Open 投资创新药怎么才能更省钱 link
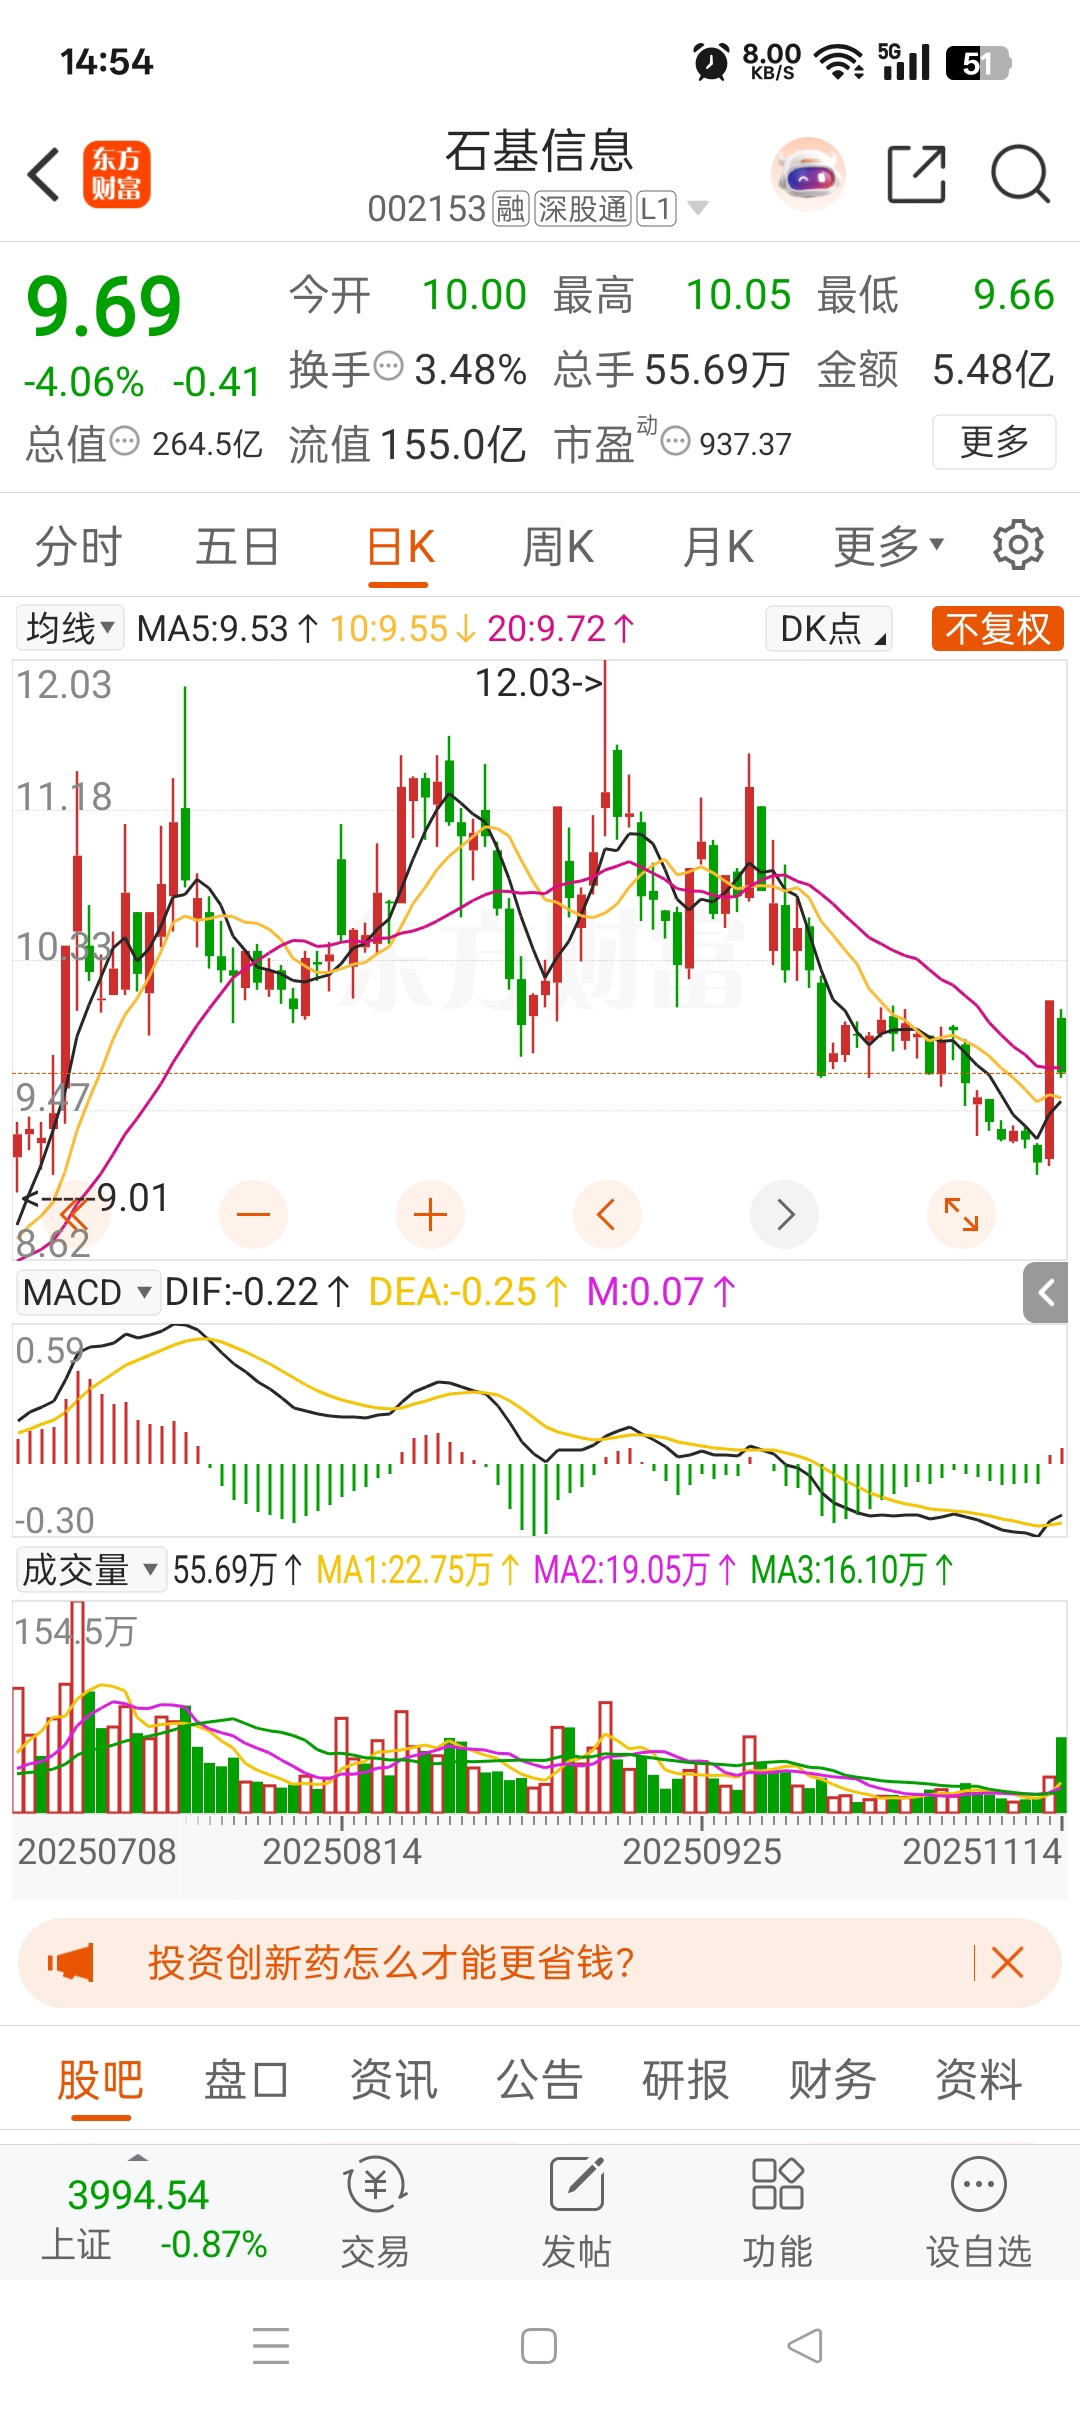Image resolution: width=1080 pixels, height=2412 pixels. click(x=391, y=1963)
